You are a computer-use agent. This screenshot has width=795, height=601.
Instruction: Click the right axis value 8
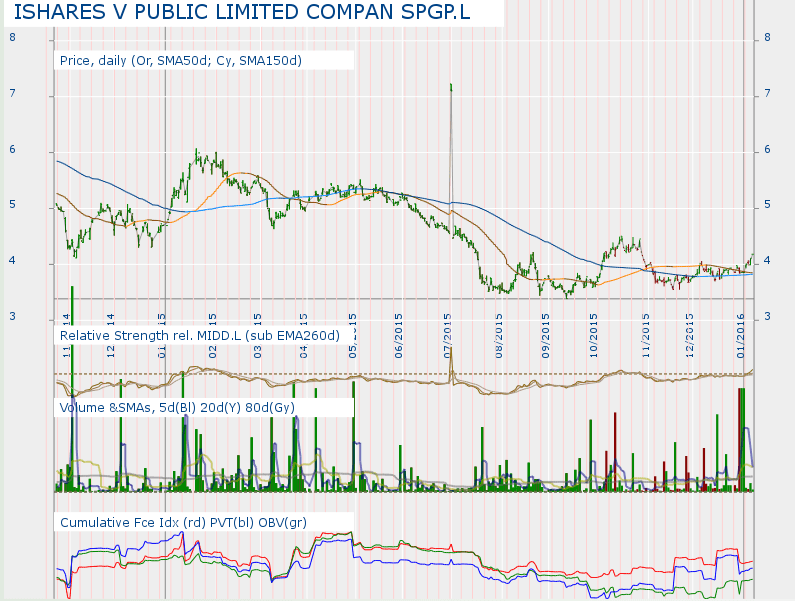(x=767, y=37)
